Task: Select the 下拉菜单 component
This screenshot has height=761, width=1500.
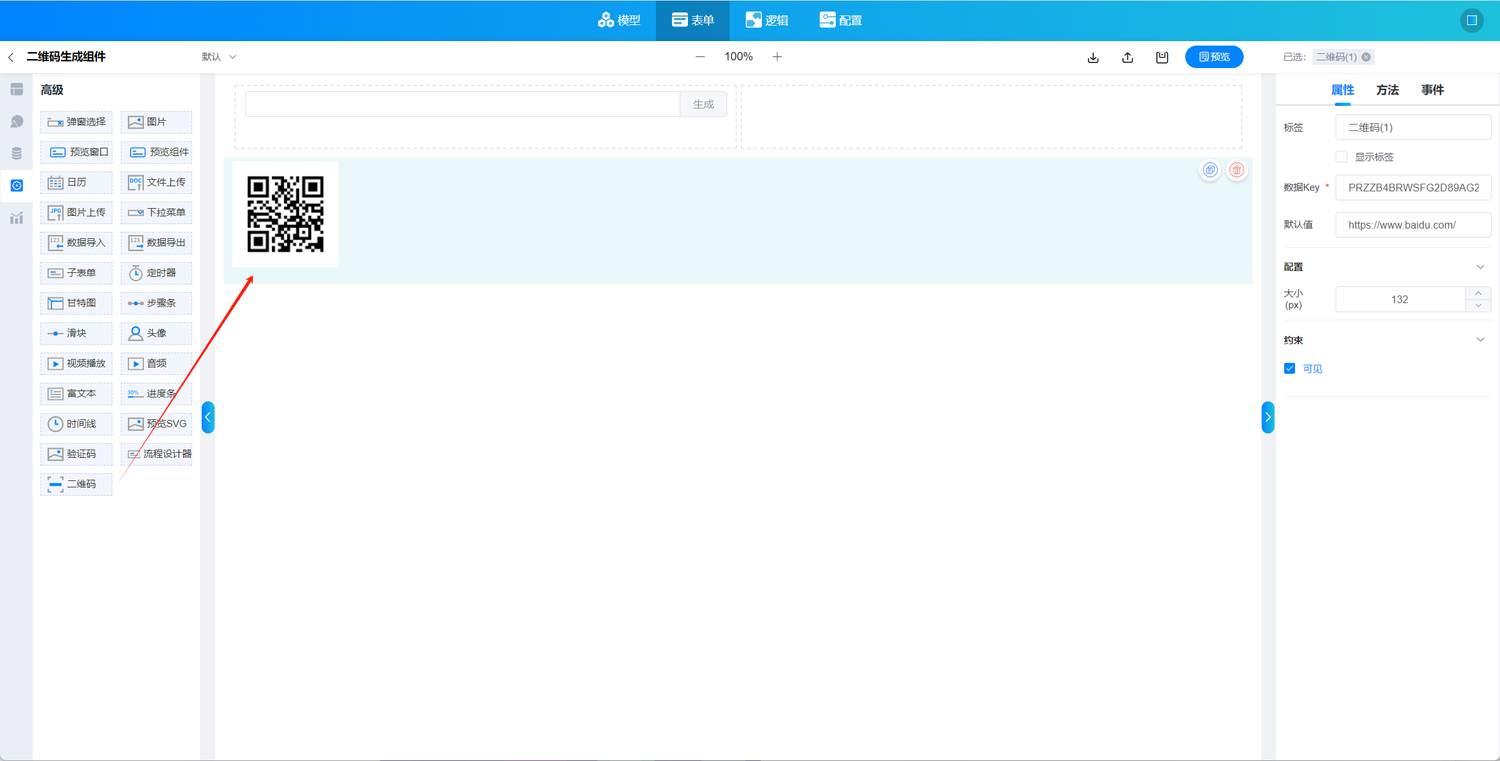Action: pyautogui.click(x=156, y=212)
